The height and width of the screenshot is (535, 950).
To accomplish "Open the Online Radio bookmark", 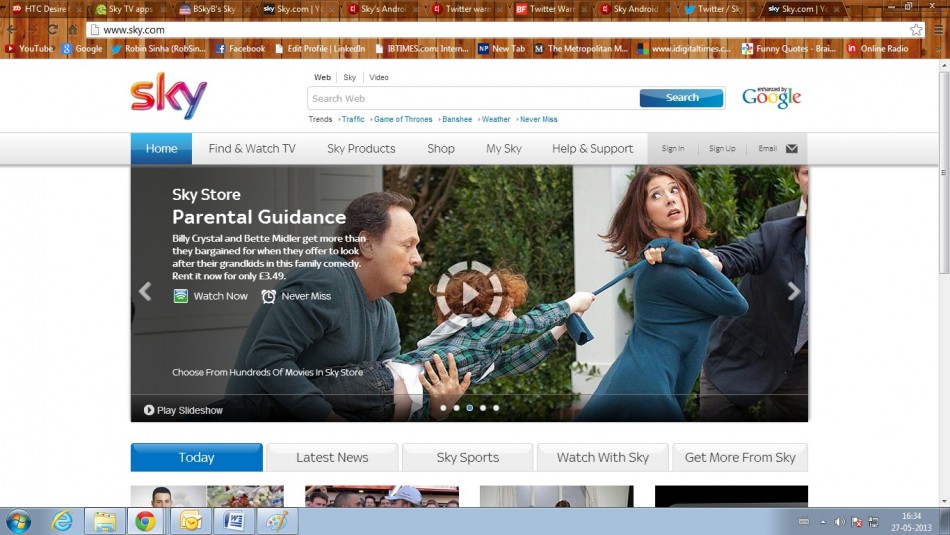I will (877, 48).
